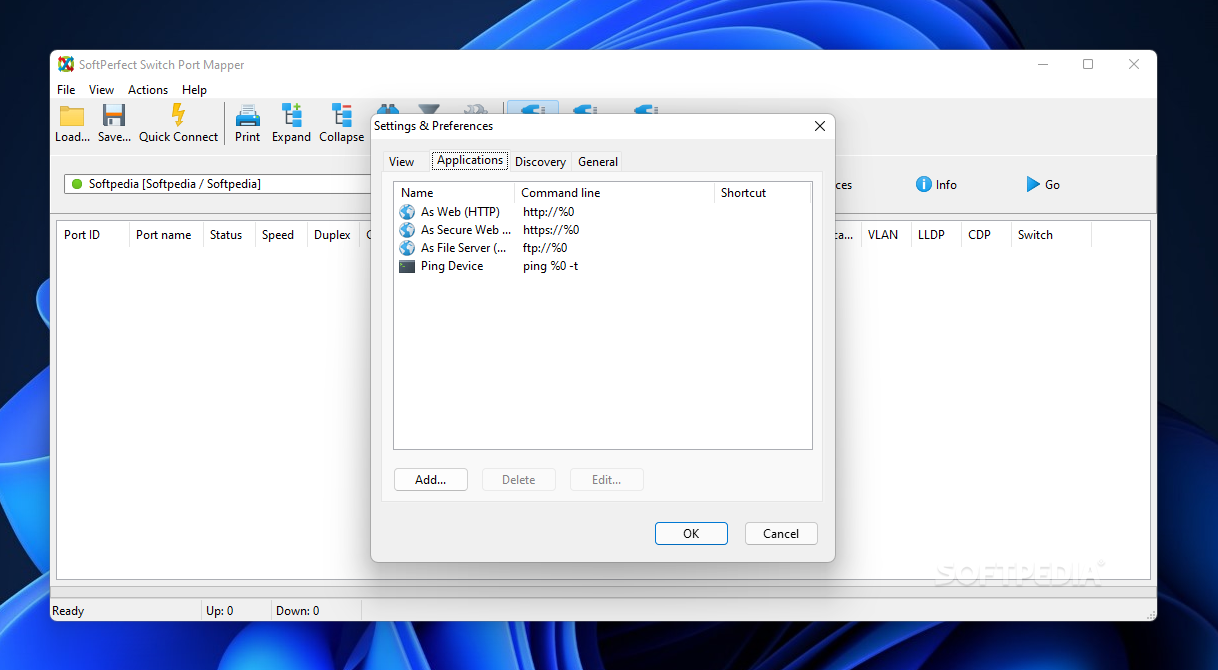Viewport: 1218px width, 670px height.
Task: Select the As Web (HTTP) globe icon
Action: pyautogui.click(x=407, y=212)
